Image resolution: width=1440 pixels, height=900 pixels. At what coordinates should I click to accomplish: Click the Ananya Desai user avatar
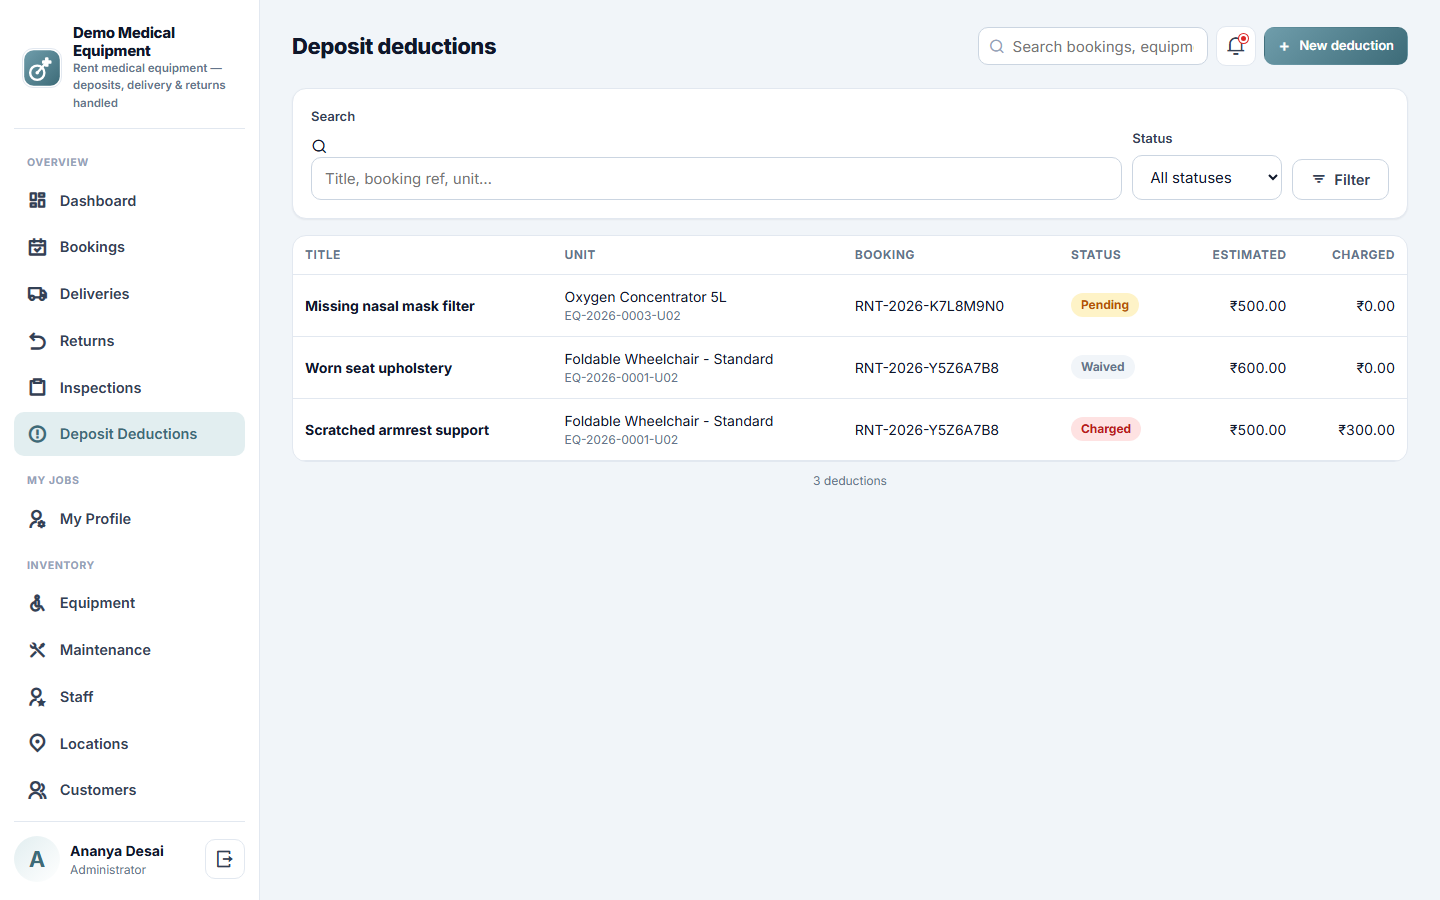click(x=37, y=859)
